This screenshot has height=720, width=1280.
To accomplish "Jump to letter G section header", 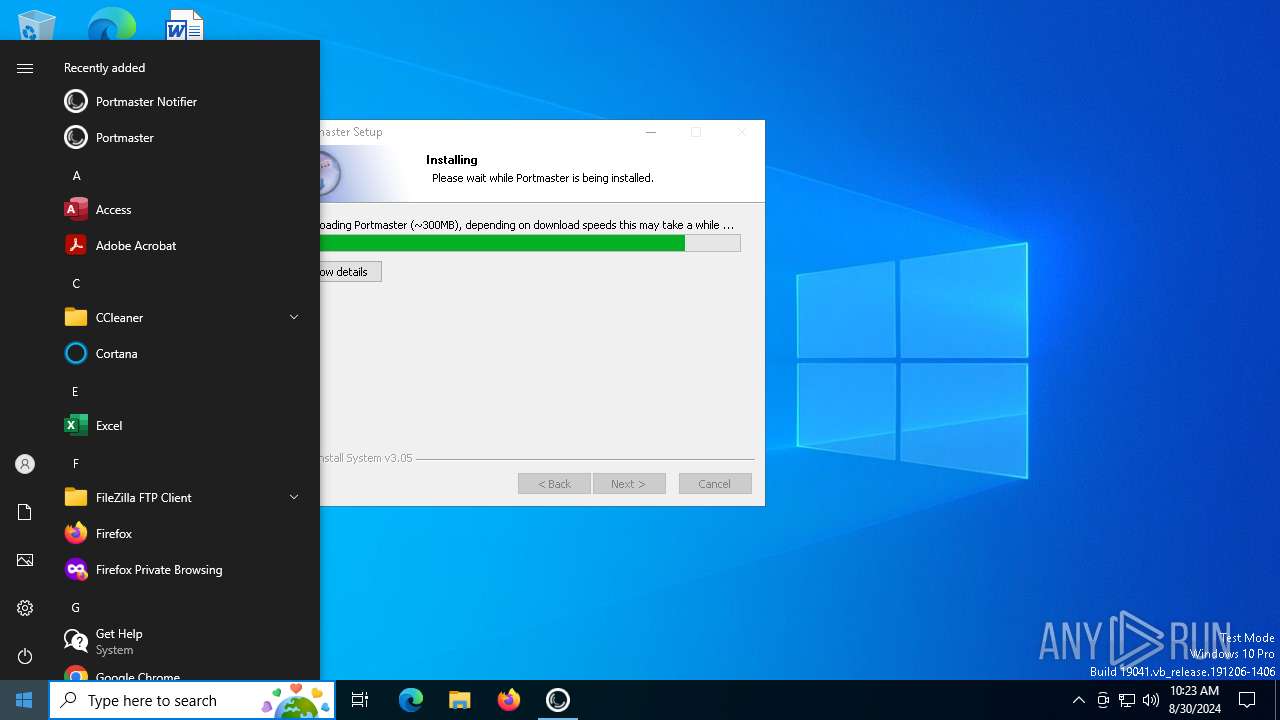I will 75,607.
